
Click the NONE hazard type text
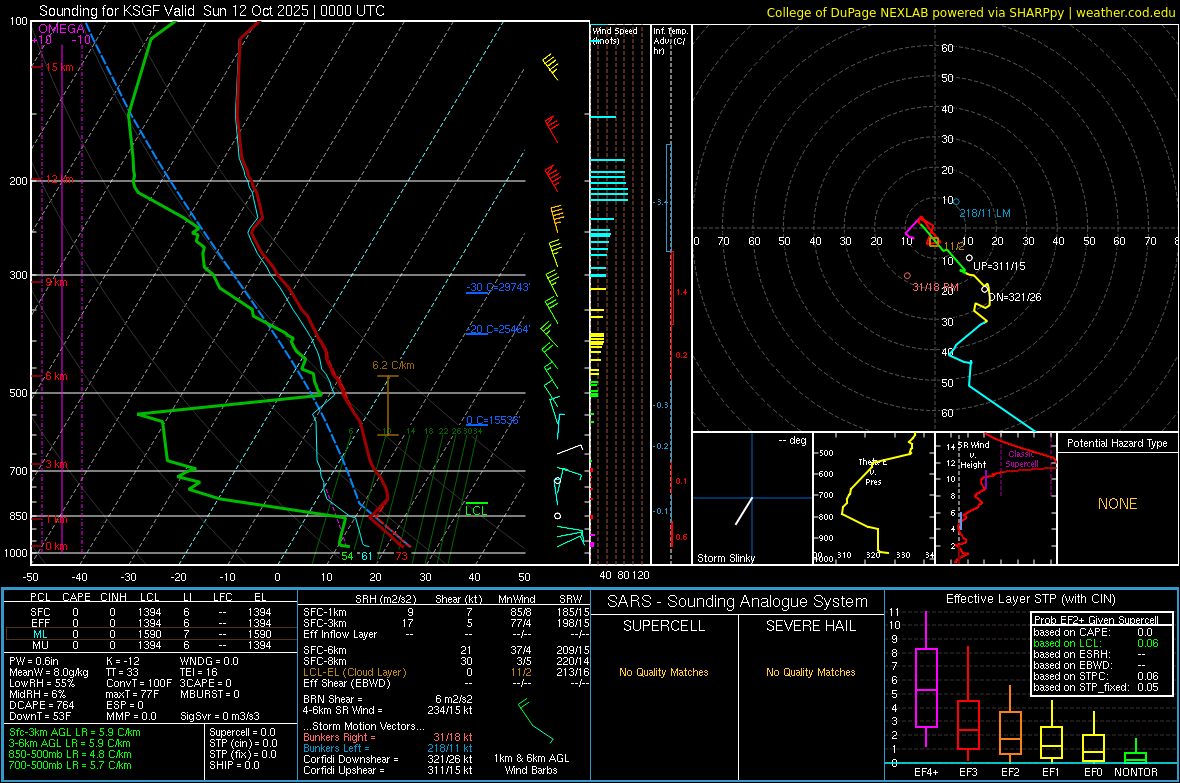click(x=1118, y=504)
